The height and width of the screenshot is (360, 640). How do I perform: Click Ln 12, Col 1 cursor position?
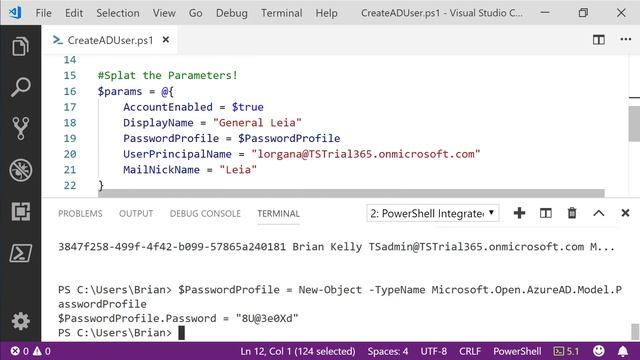298,351
